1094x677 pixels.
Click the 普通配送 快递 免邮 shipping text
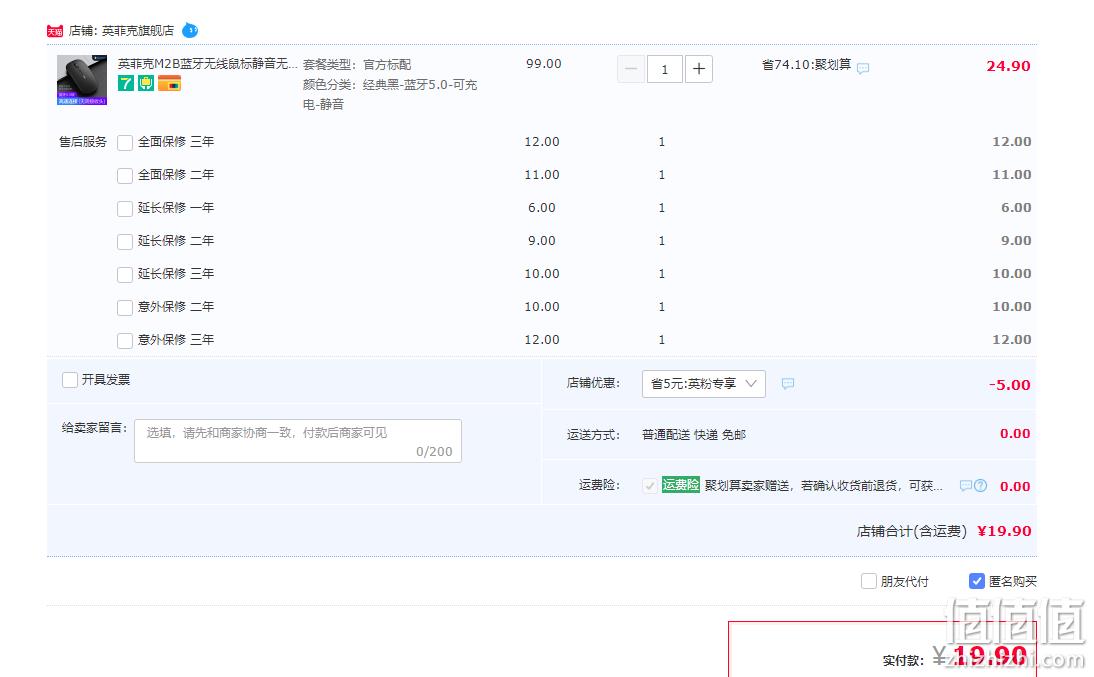coord(694,435)
